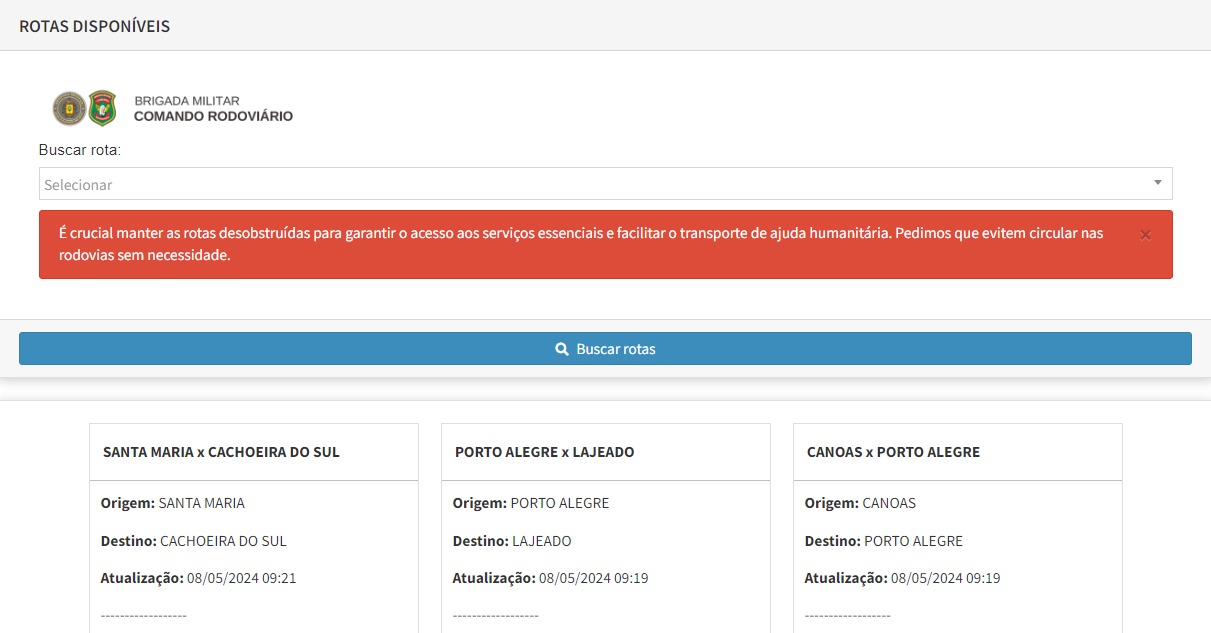Click the Origem: SANTA MARIA line

point(173,503)
